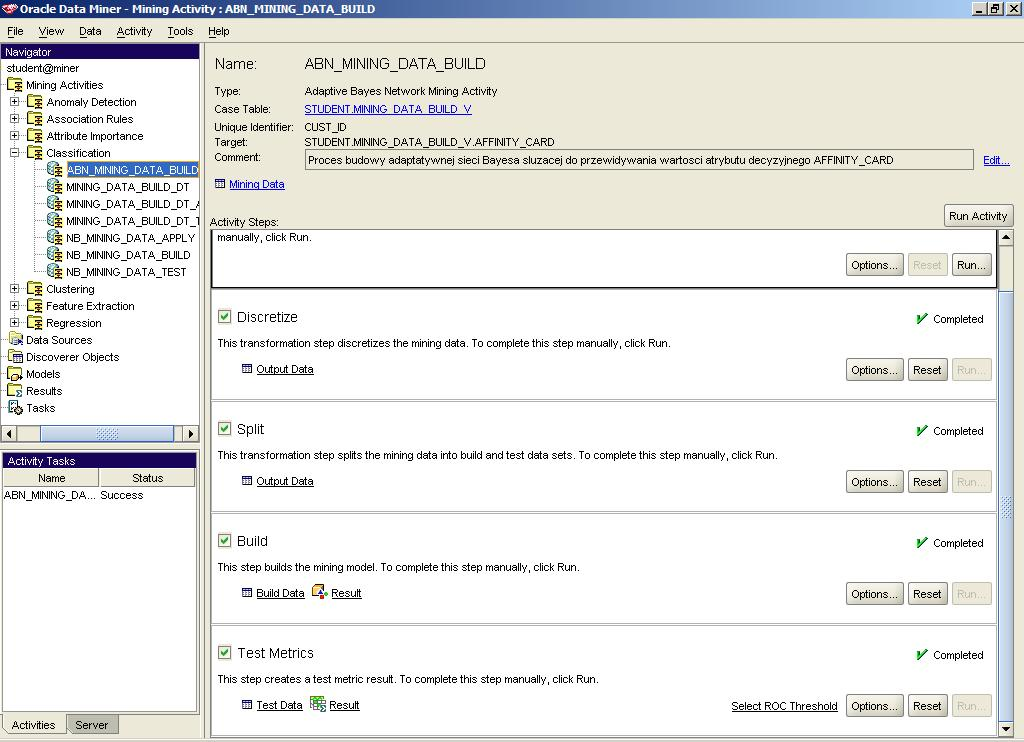Click the Mining Activities folder icon
This screenshot has width=1024, height=742.
pyautogui.click(x=14, y=85)
